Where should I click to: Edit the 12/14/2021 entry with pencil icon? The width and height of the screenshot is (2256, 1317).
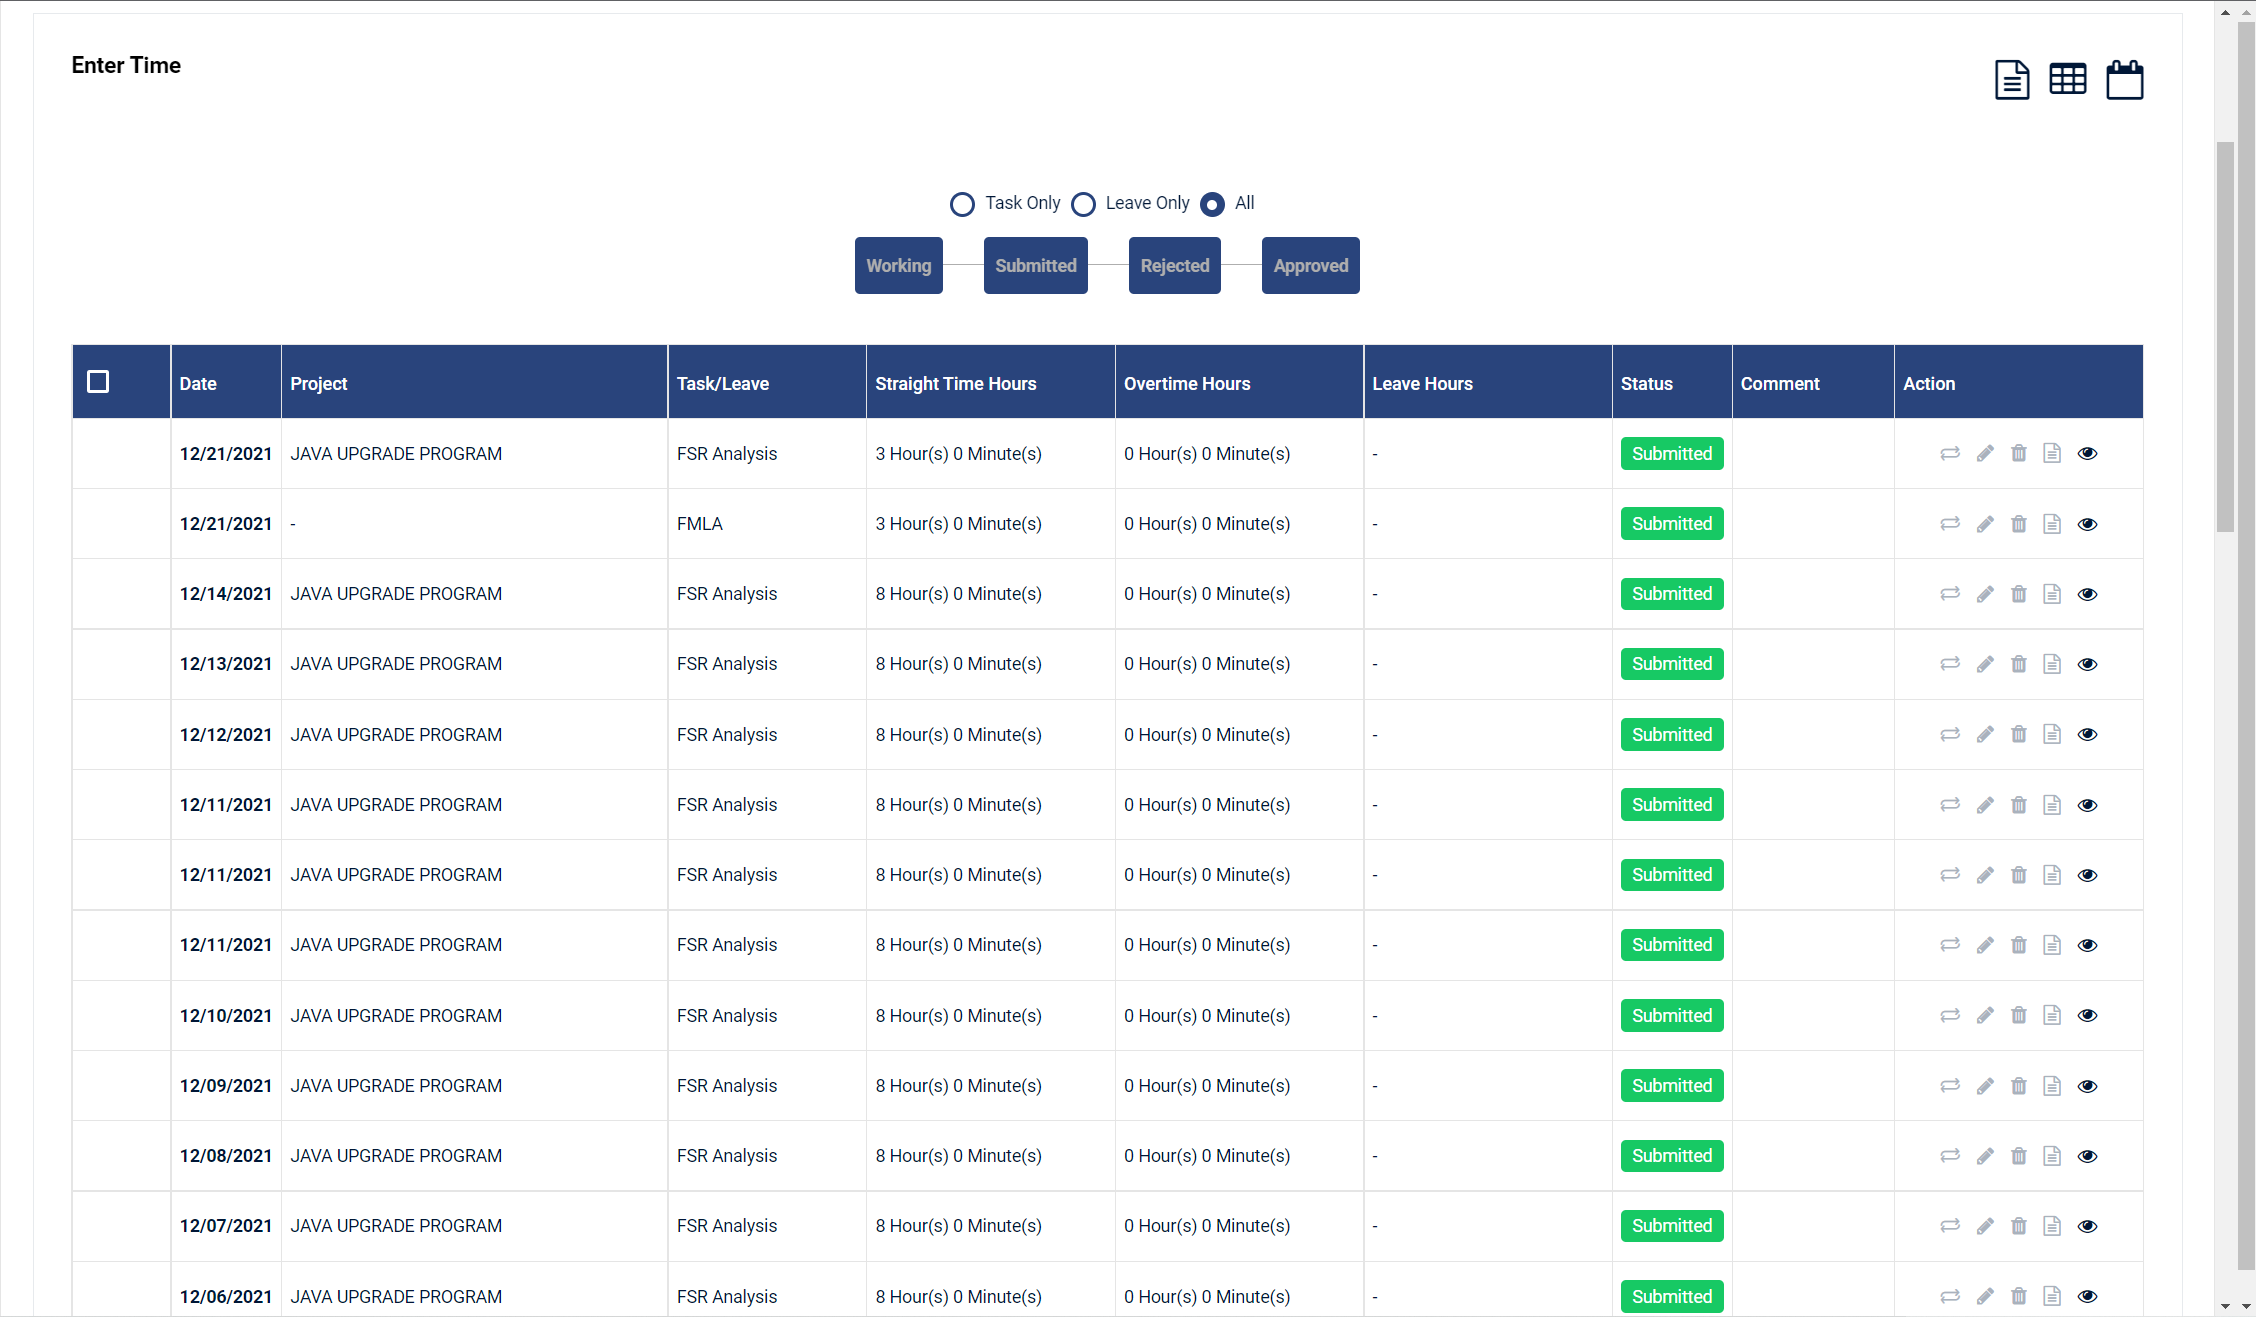[1985, 594]
